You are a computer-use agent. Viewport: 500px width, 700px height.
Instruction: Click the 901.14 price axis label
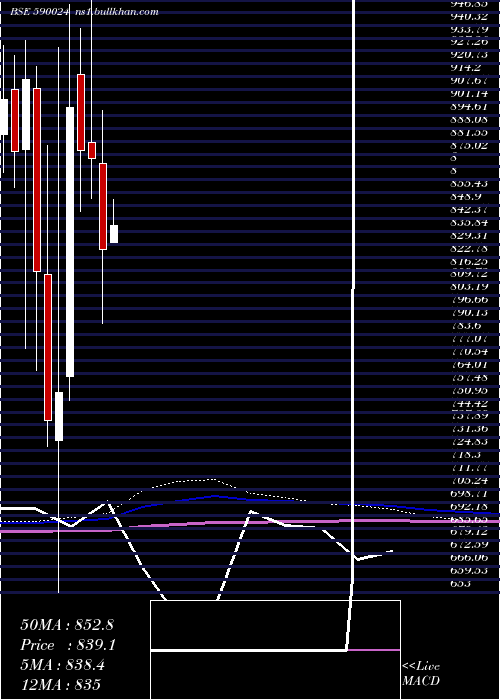(469, 94)
